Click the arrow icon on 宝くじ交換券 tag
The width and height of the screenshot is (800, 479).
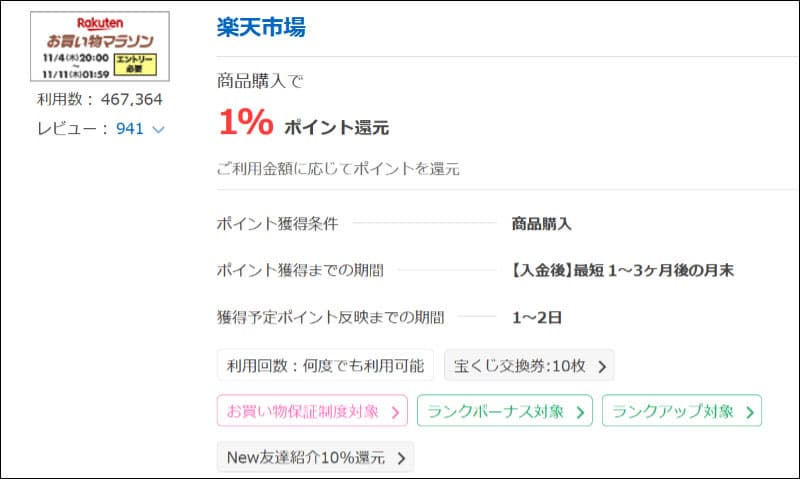(x=602, y=366)
